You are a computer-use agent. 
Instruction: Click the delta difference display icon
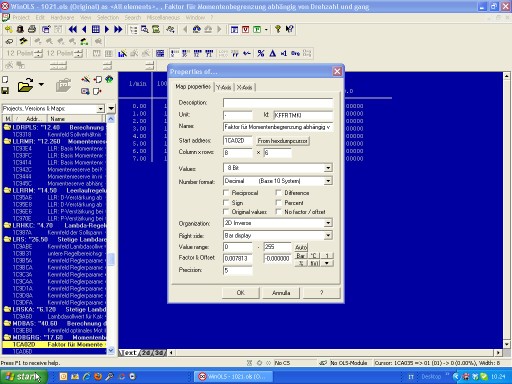(272, 53)
